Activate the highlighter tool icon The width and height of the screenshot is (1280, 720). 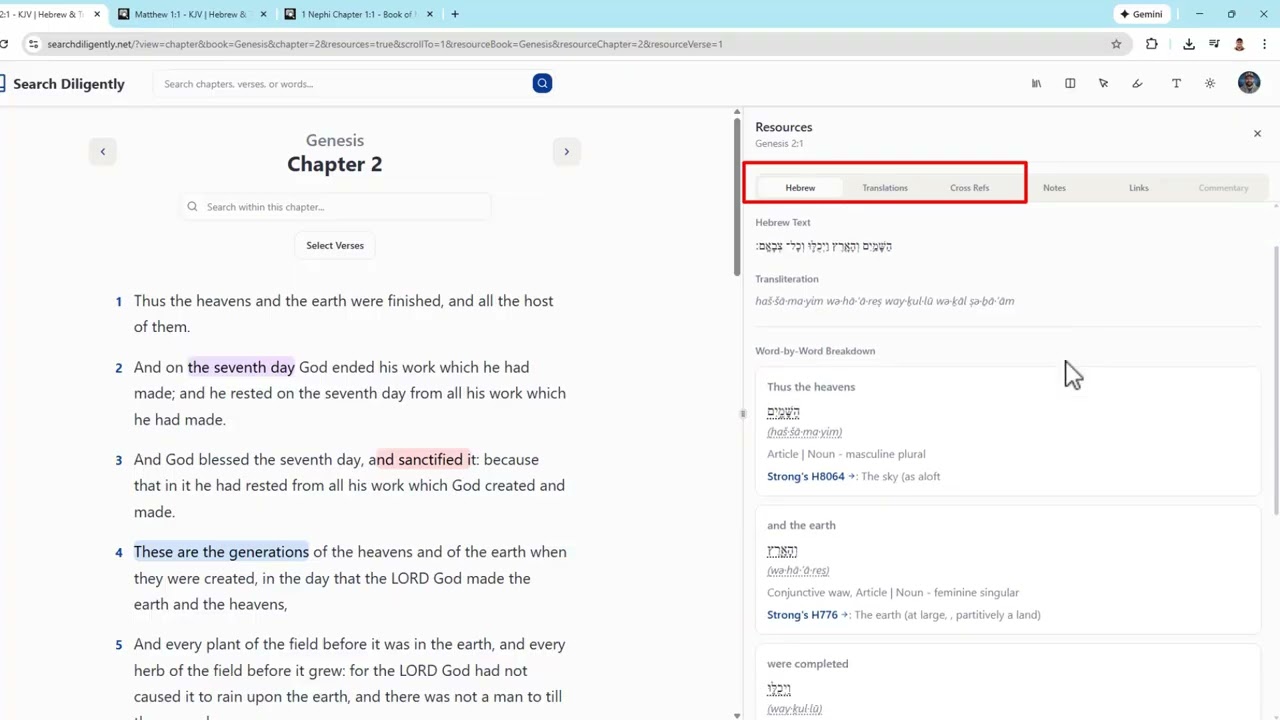point(1137,84)
